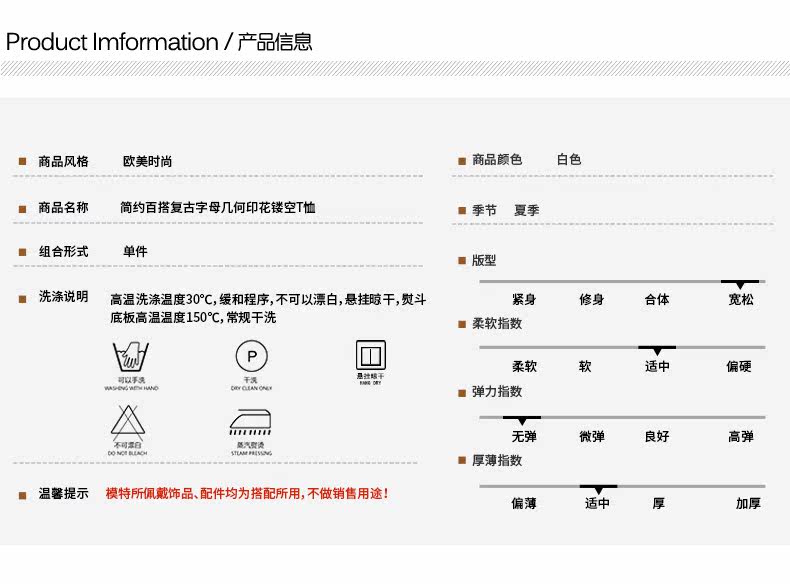
Task: Click the 商品颜色 label
Action: pos(497,160)
